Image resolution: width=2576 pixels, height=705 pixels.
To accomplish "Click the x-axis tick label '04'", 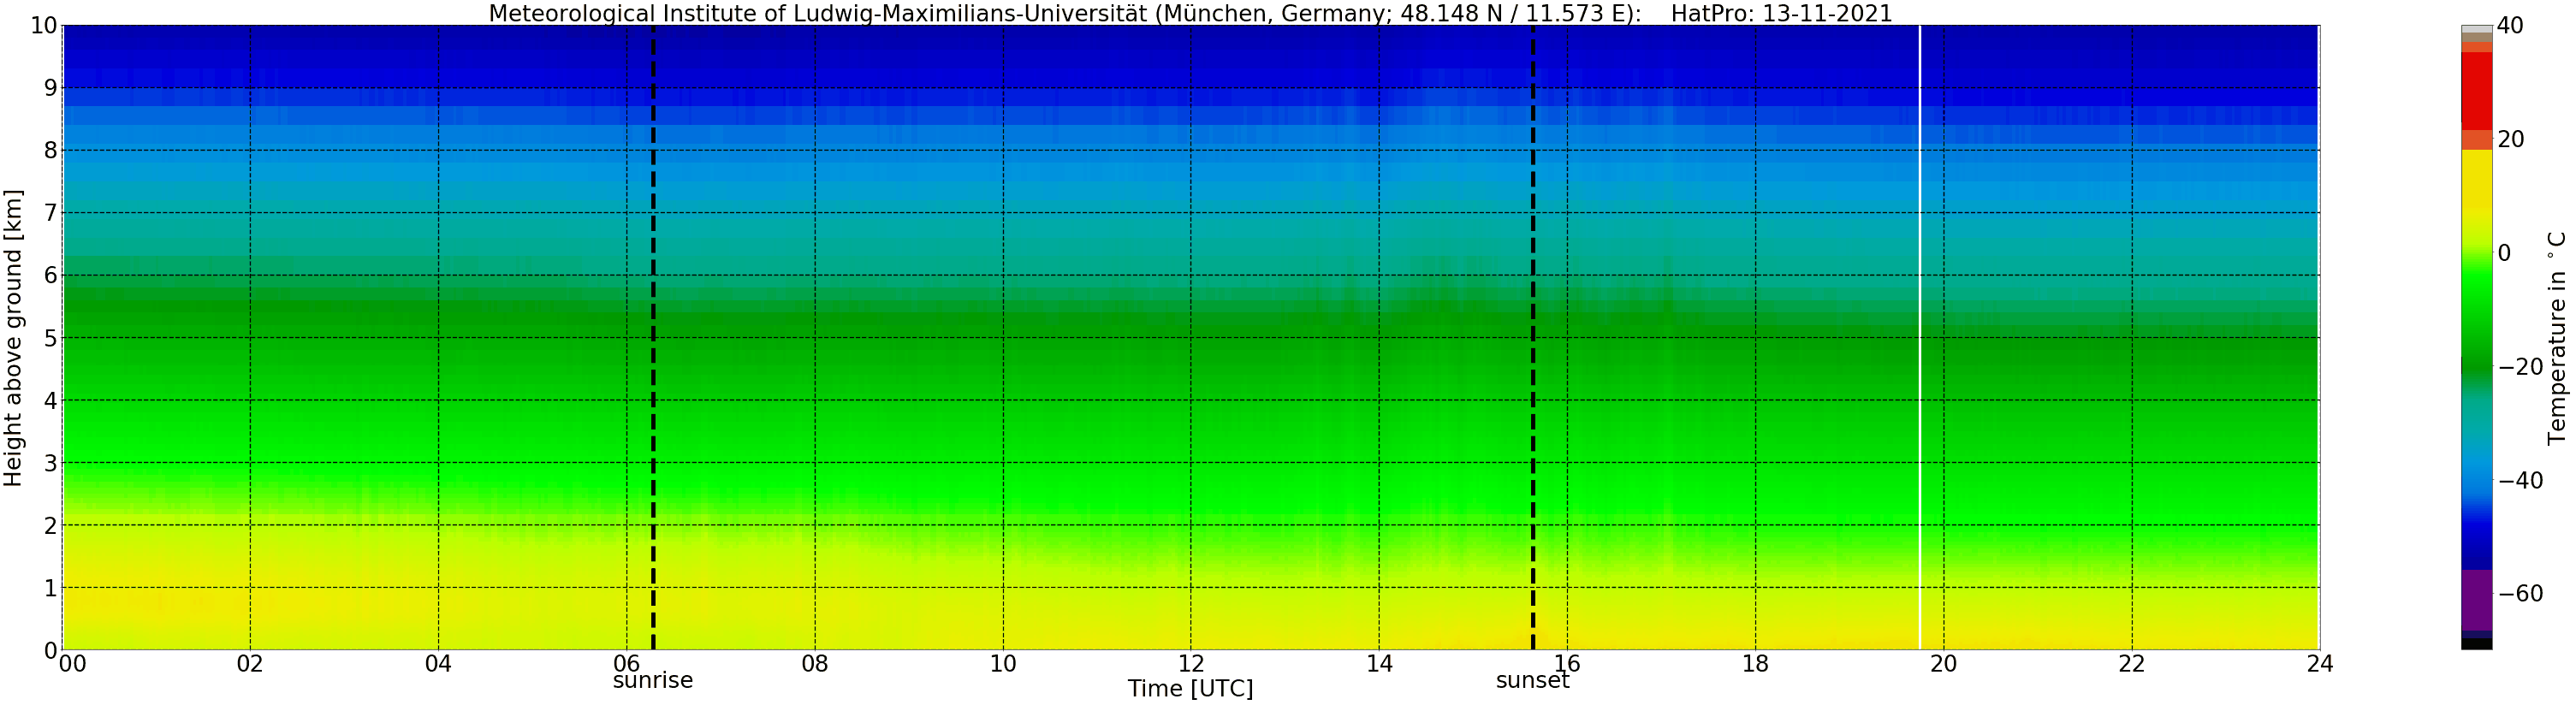I will [x=438, y=664].
